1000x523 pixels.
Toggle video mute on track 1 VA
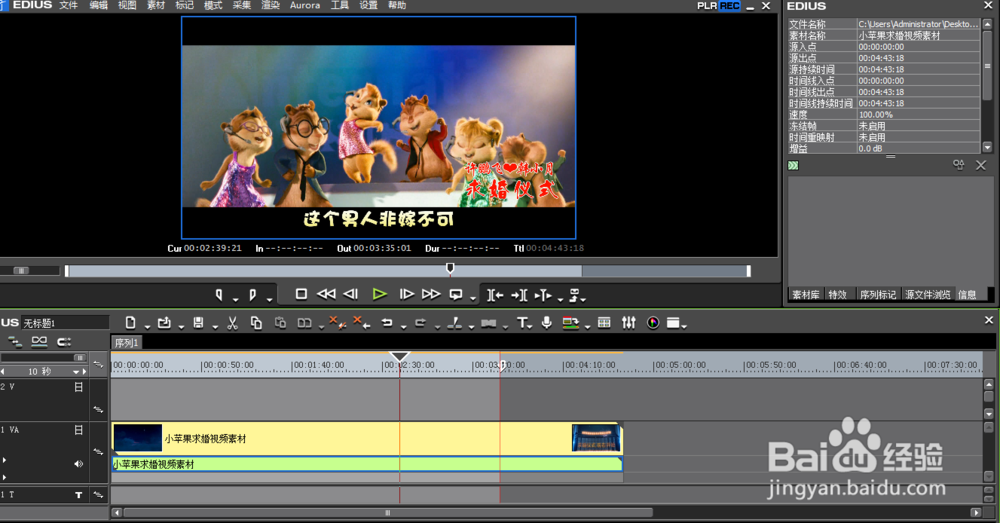78,431
